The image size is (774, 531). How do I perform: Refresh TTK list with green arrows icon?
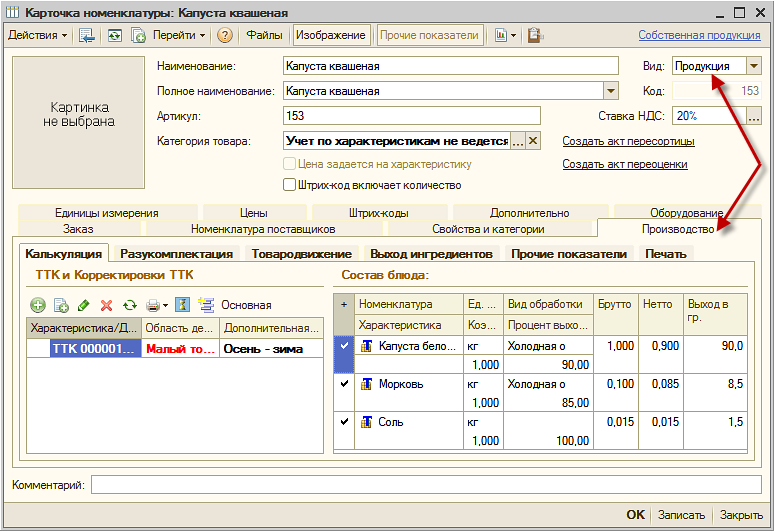coord(130,305)
